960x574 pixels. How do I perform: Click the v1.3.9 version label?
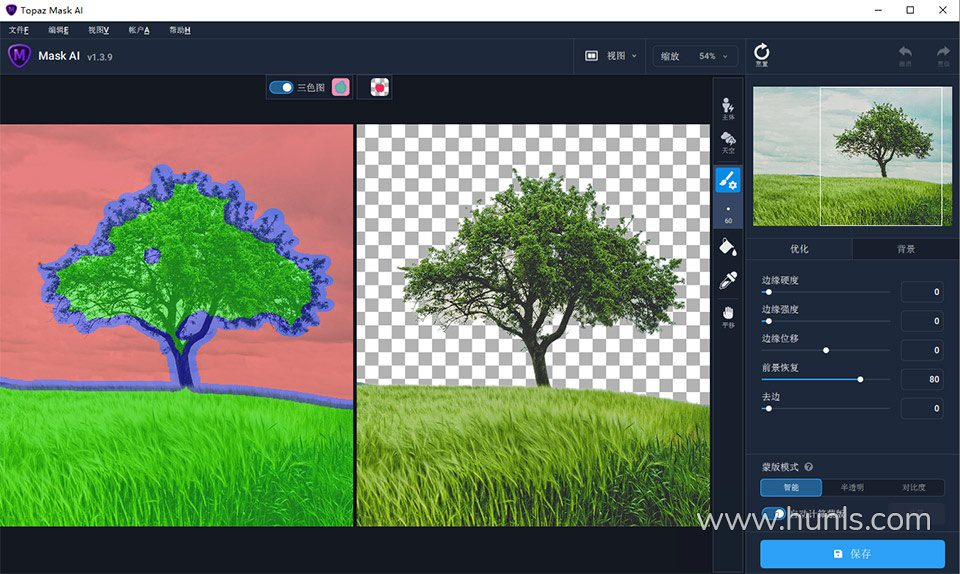point(100,57)
